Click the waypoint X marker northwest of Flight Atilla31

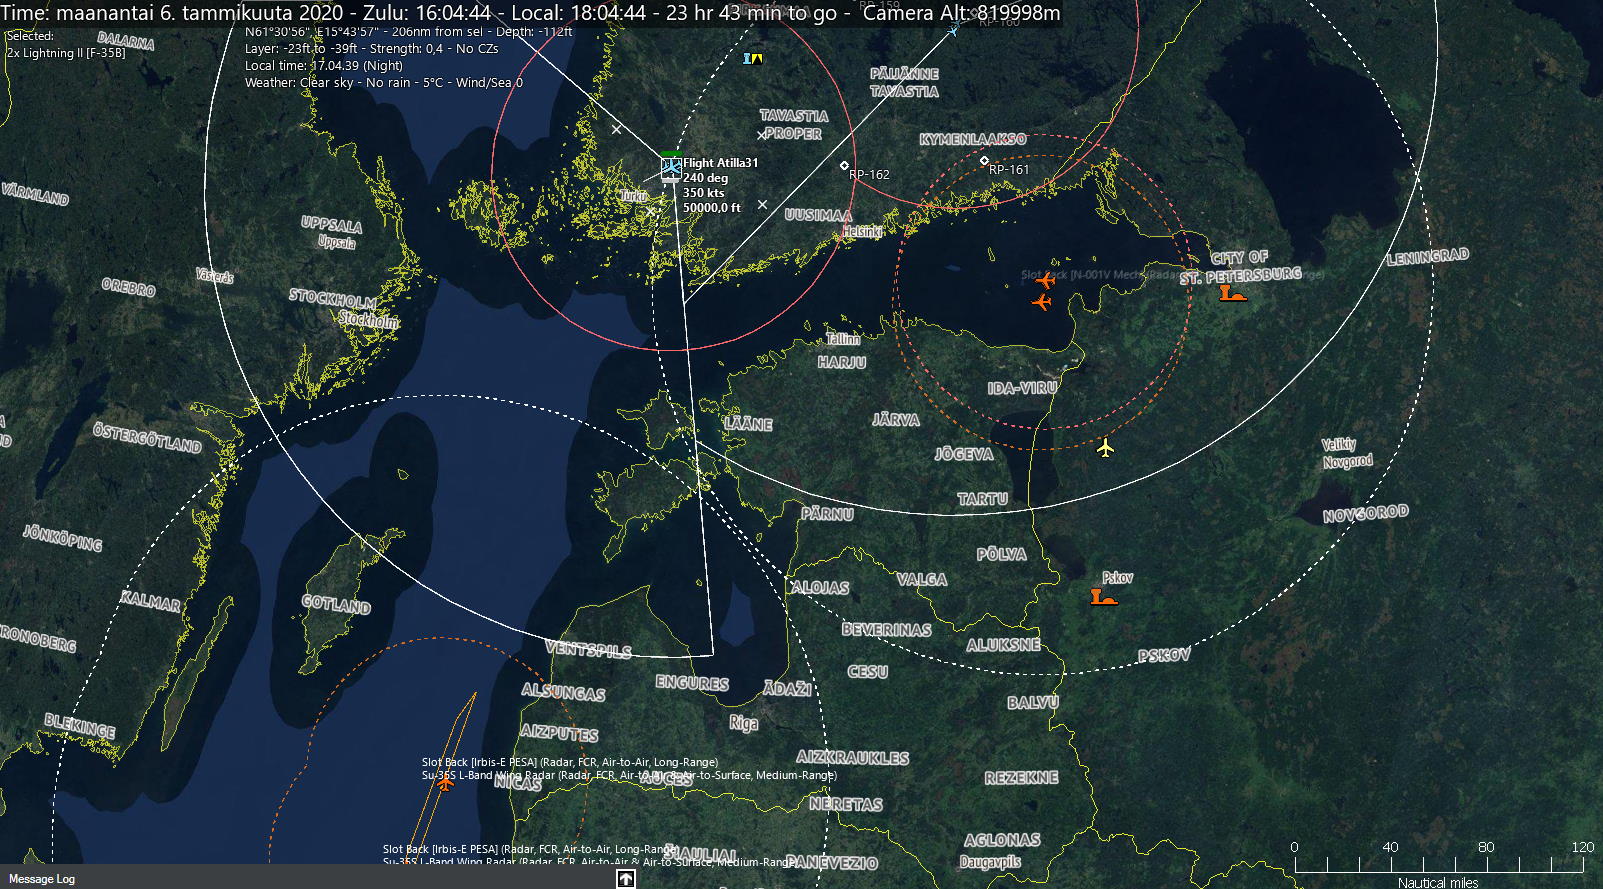[617, 129]
